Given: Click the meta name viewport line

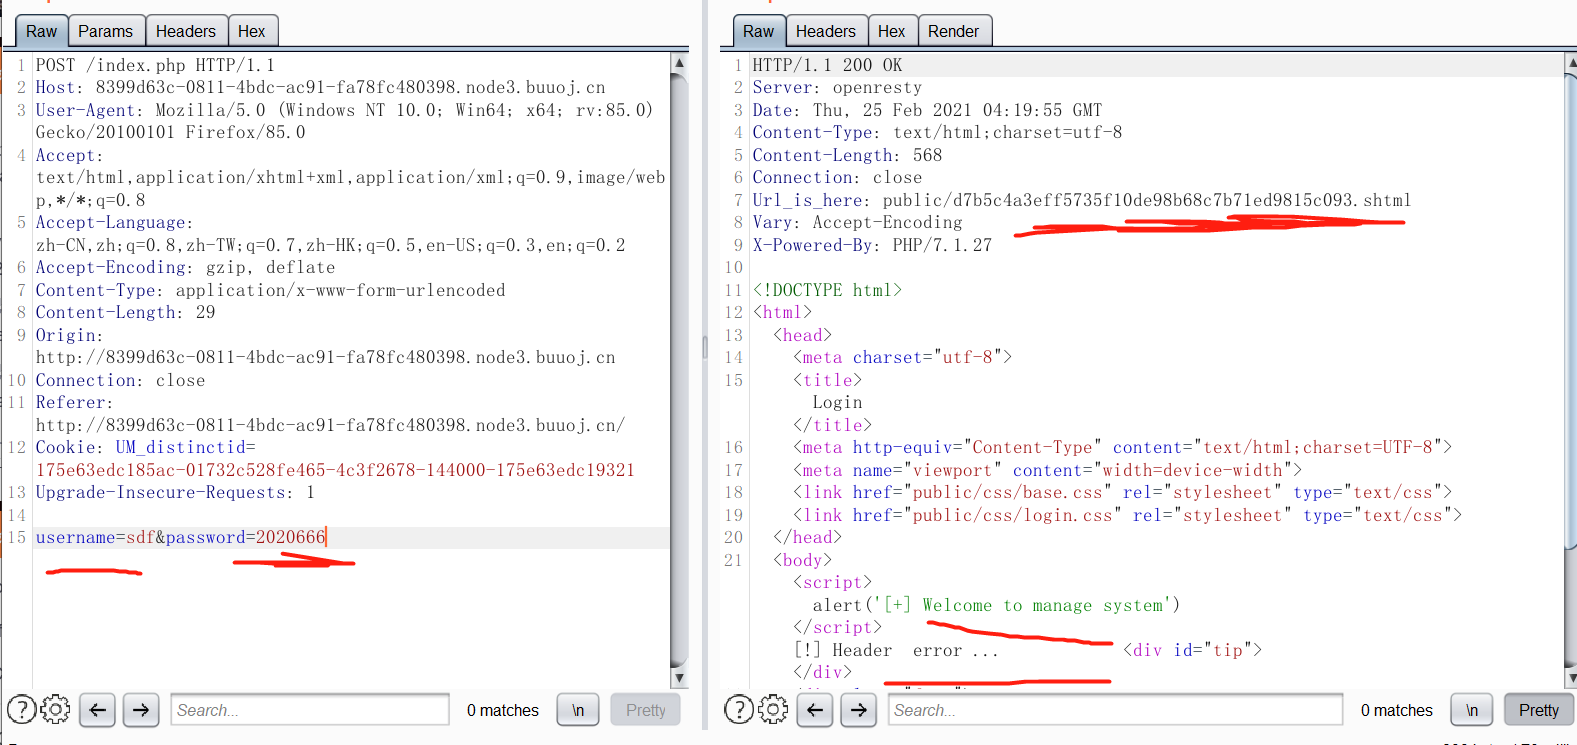Looking at the screenshot, I should (1048, 470).
